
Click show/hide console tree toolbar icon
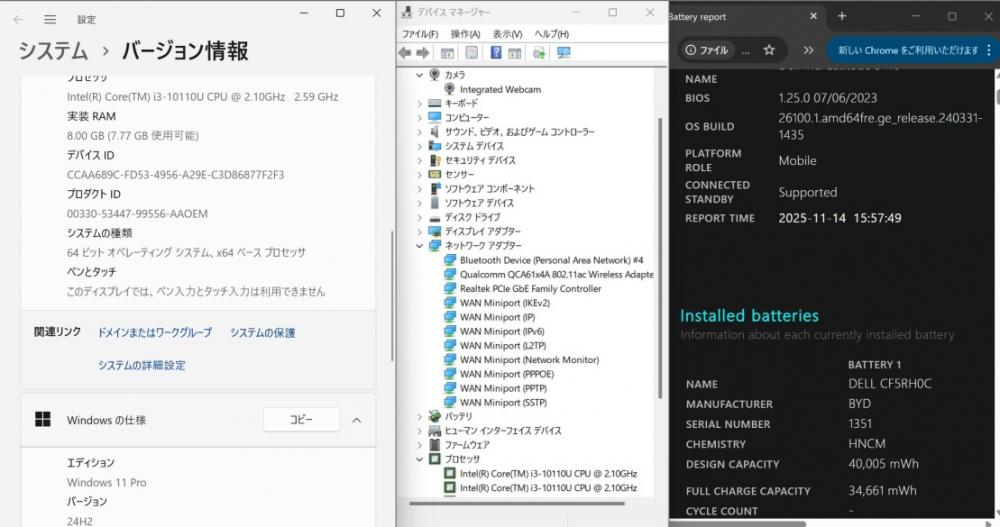click(x=447, y=53)
